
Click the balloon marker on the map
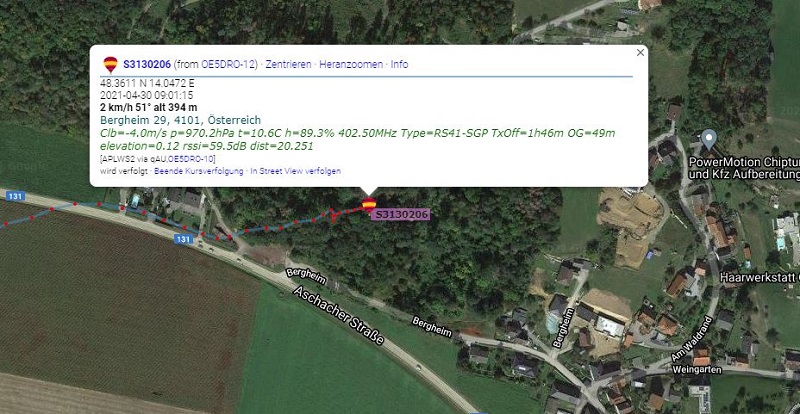point(369,204)
